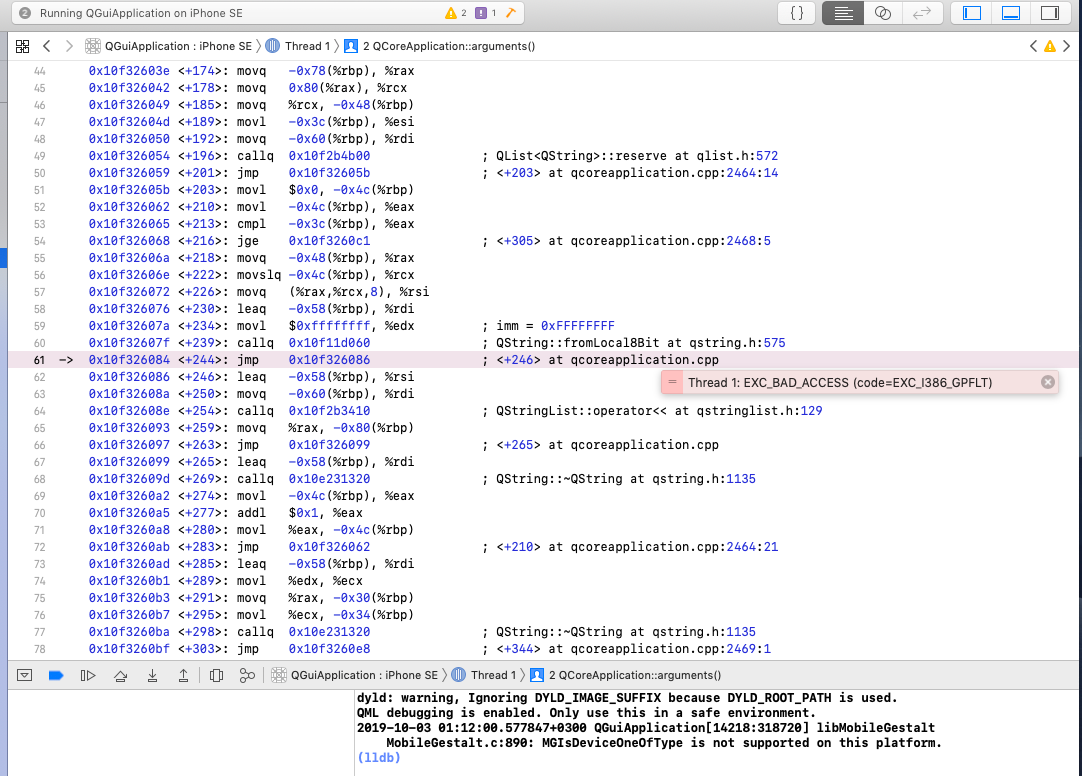The height and width of the screenshot is (776, 1082).
Task: Toggle the navigator panel
Action: pos(971,13)
